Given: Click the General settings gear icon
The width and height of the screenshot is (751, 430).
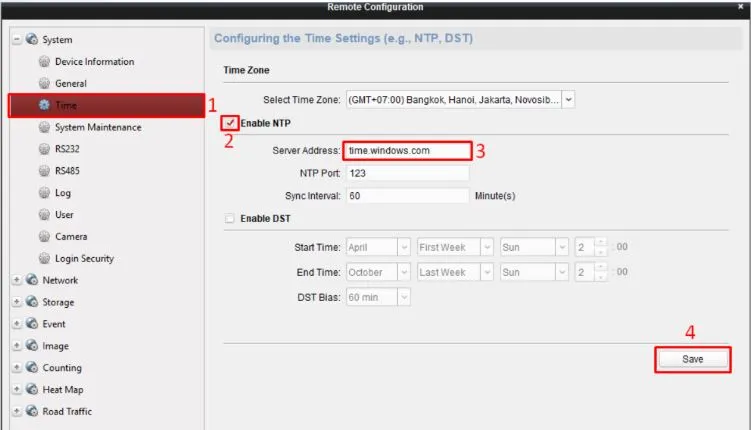Looking at the screenshot, I should click(44, 84).
